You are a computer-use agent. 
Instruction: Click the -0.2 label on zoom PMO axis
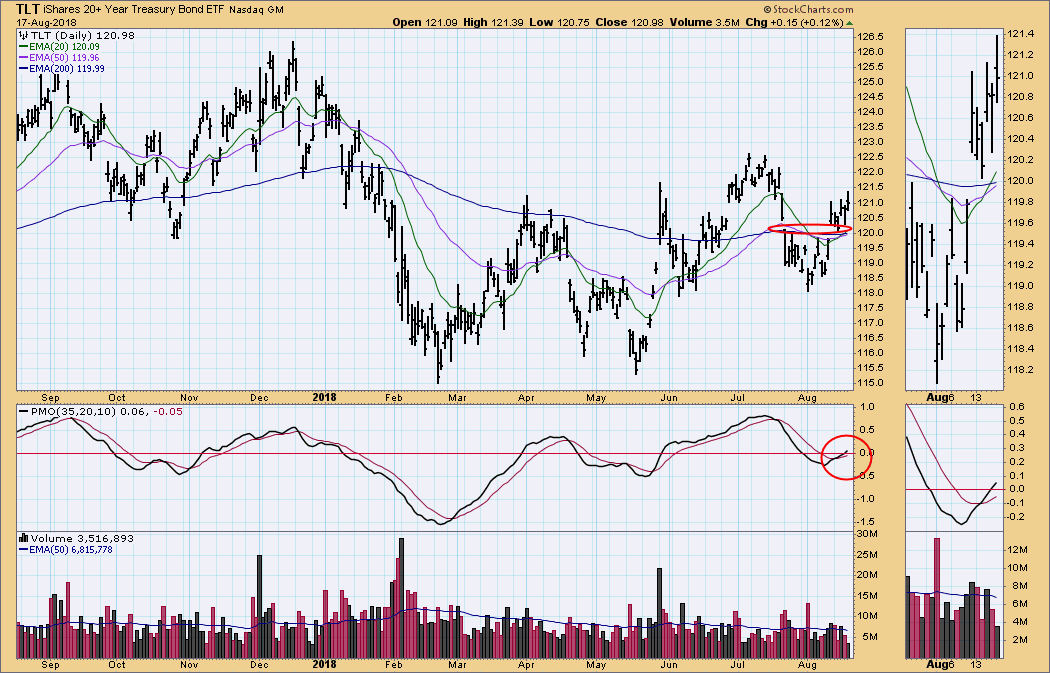1015,516
